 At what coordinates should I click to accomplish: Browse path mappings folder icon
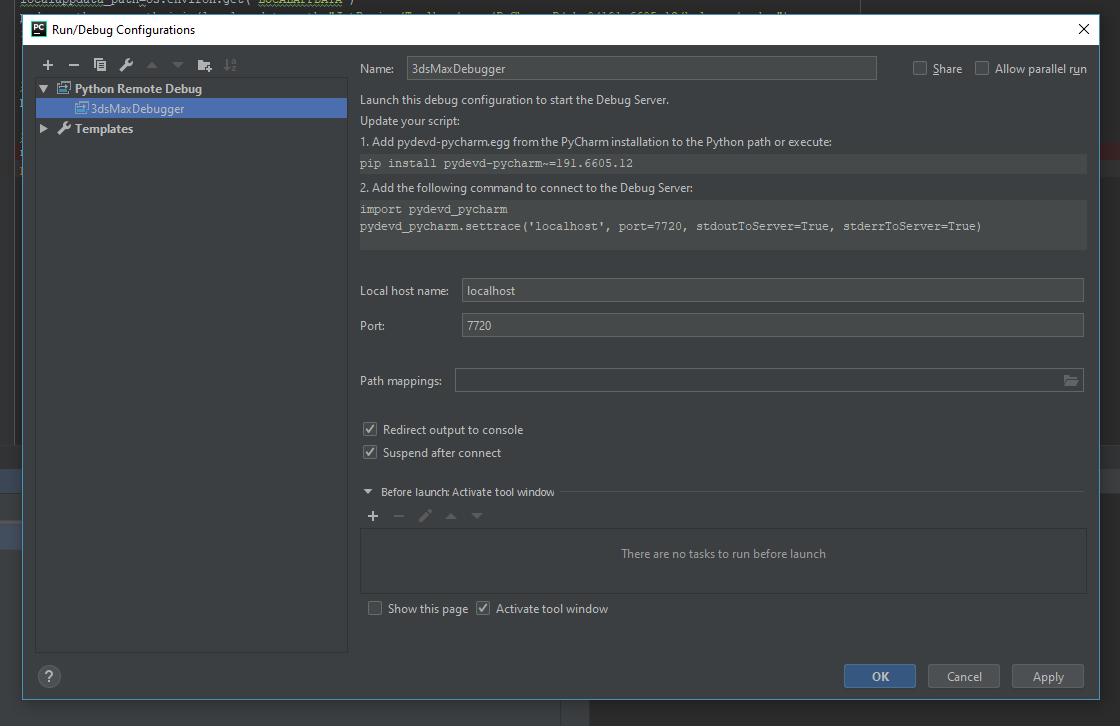[x=1071, y=380]
